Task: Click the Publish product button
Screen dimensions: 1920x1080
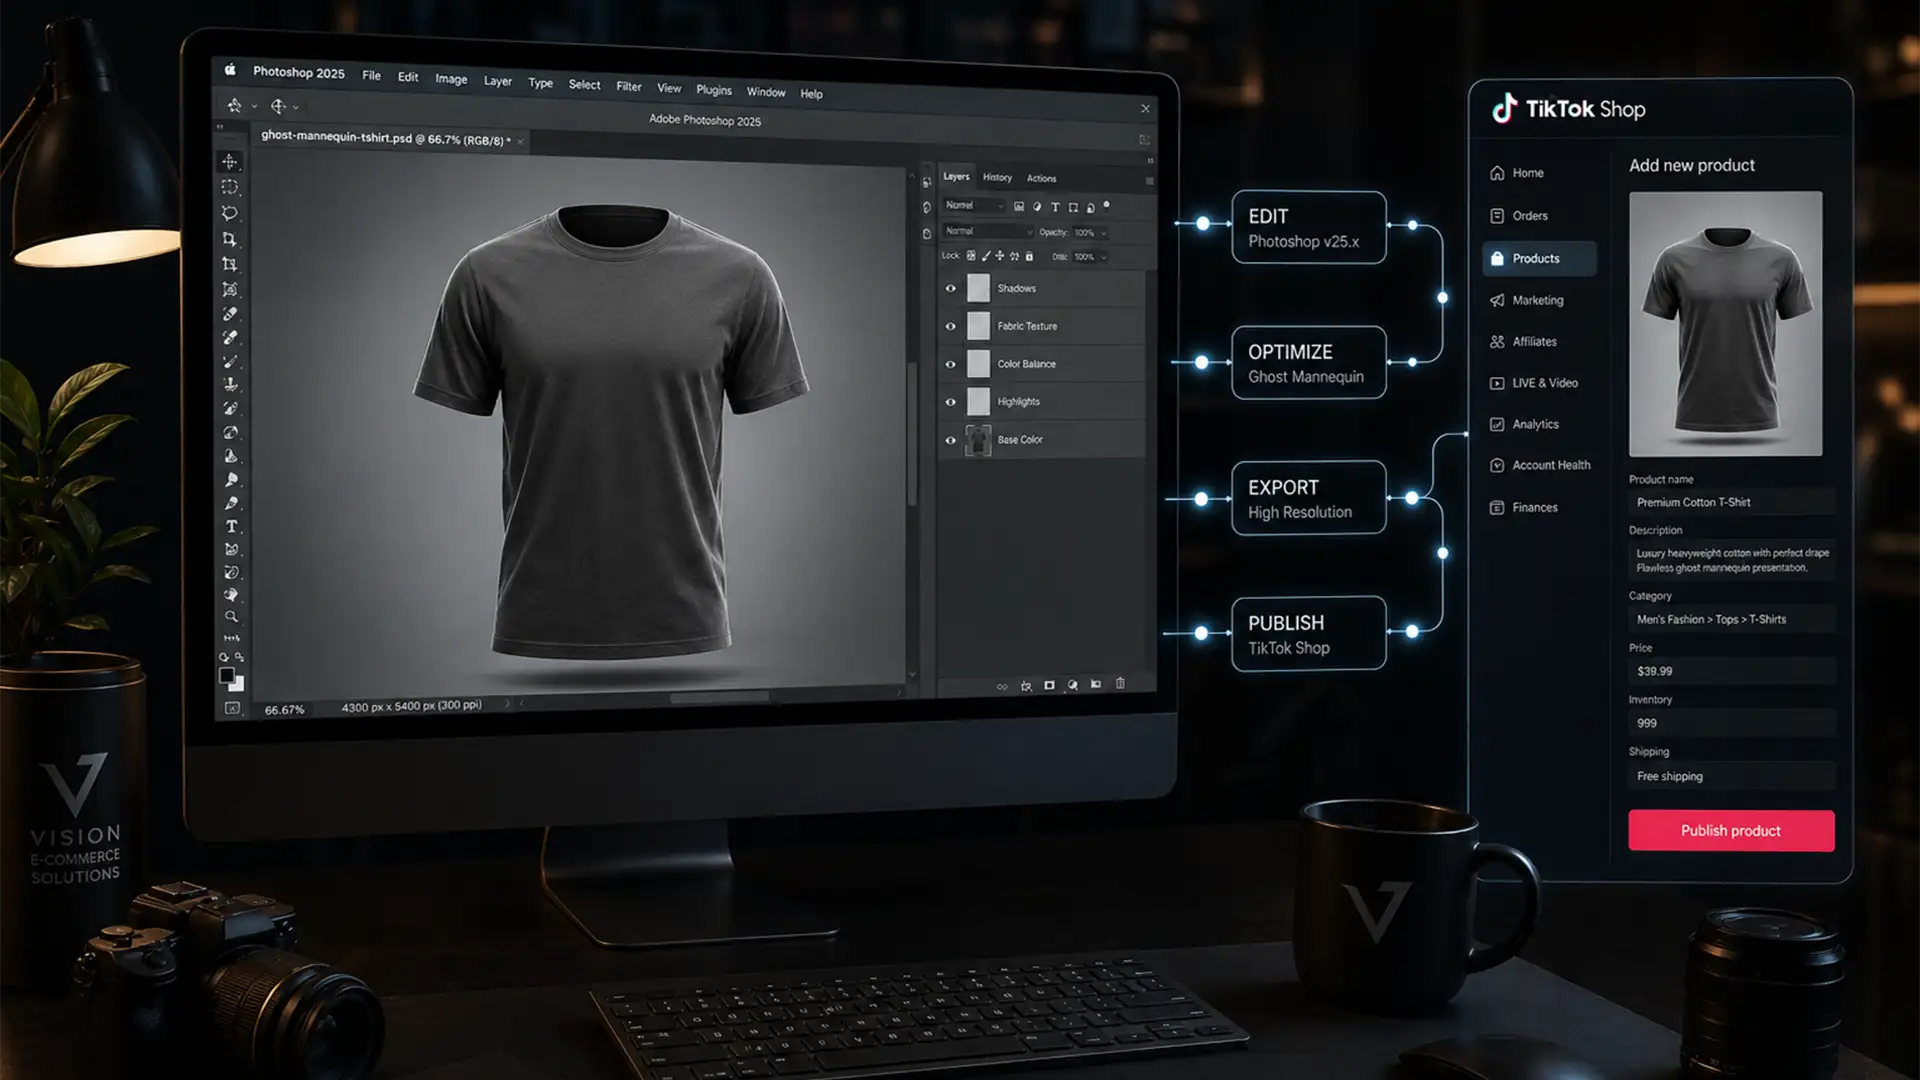Action: [x=1731, y=830]
